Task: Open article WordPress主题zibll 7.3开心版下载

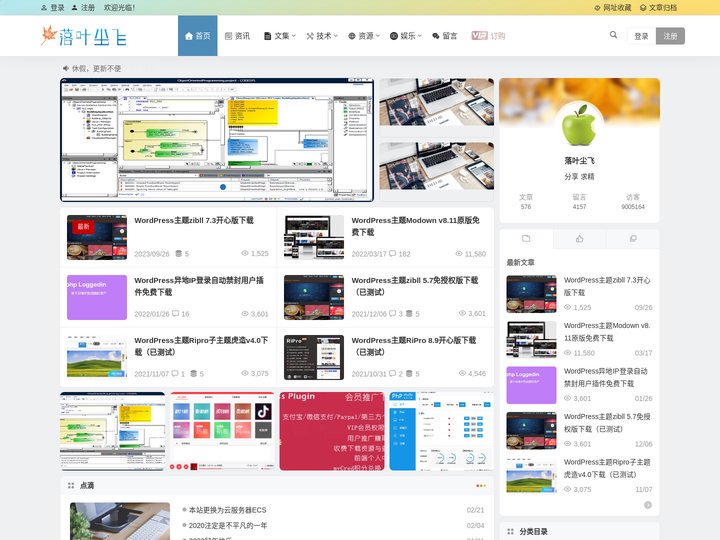Action: coord(194,220)
